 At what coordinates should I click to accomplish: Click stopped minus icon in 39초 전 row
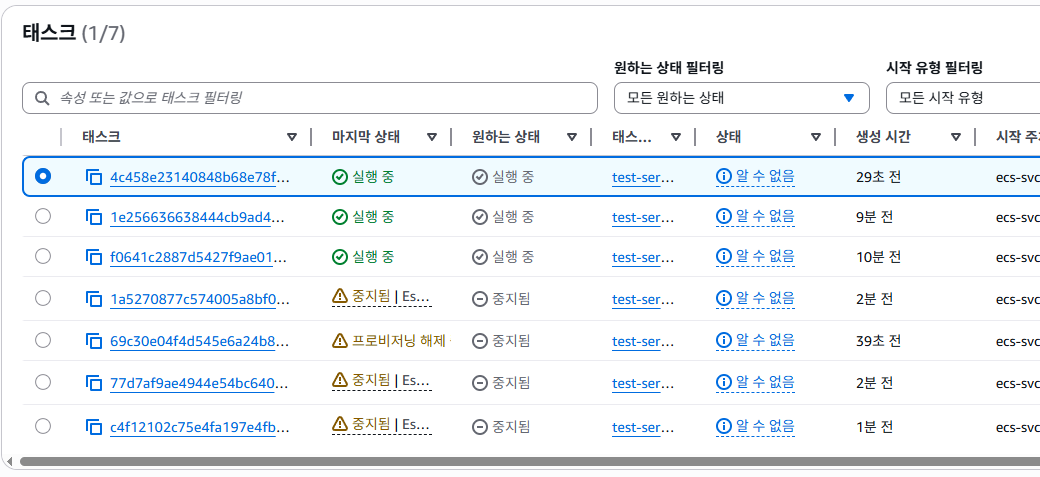[x=480, y=342]
